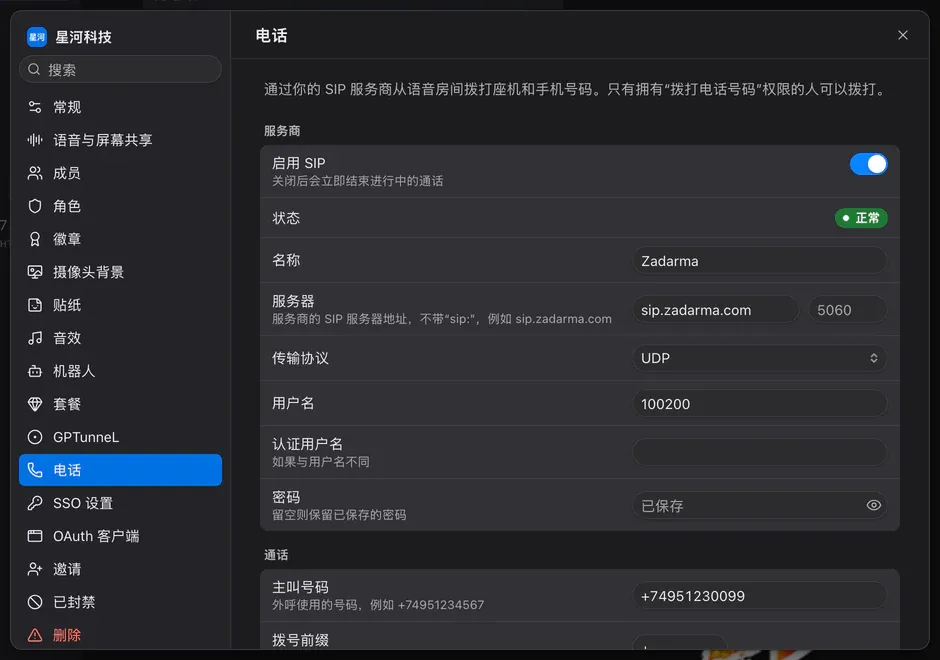The width and height of the screenshot is (940, 660).
Task: Click the 星河科技 workspace logo icon
Action: pyautogui.click(x=37, y=37)
